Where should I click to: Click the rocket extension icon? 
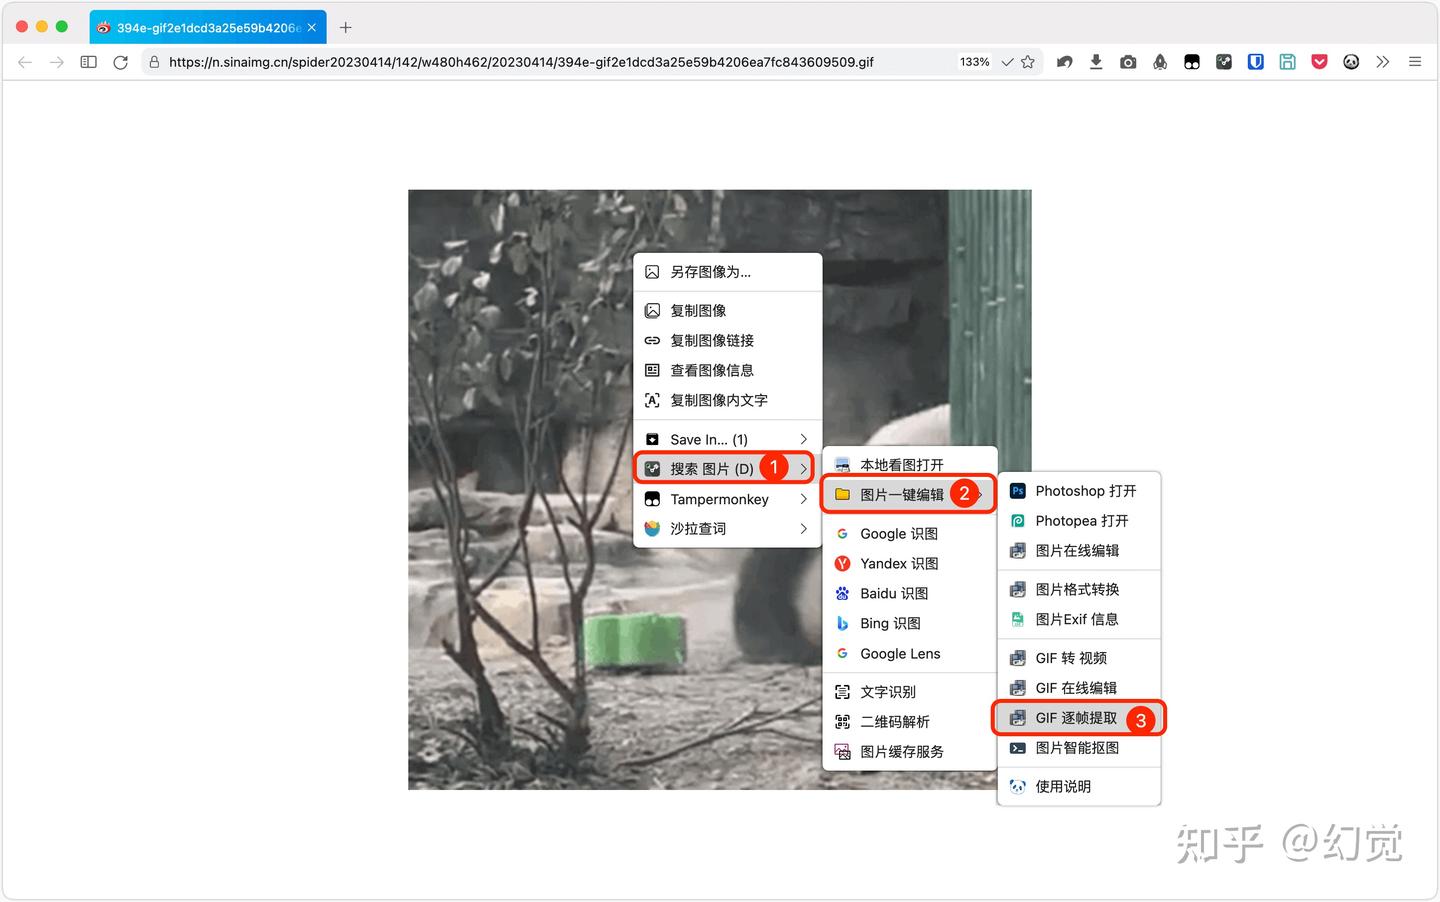(x=1160, y=61)
